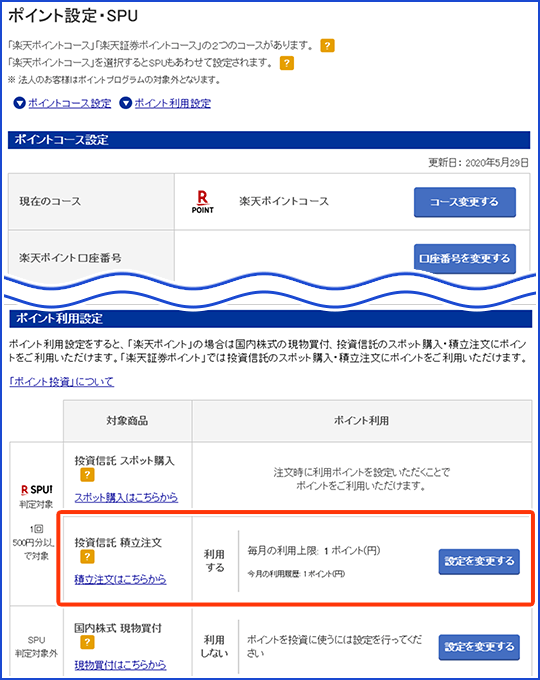Screen dimensions: 540x680
Task: Open help icon under 投資信託 スポット購入
Action: (87, 475)
